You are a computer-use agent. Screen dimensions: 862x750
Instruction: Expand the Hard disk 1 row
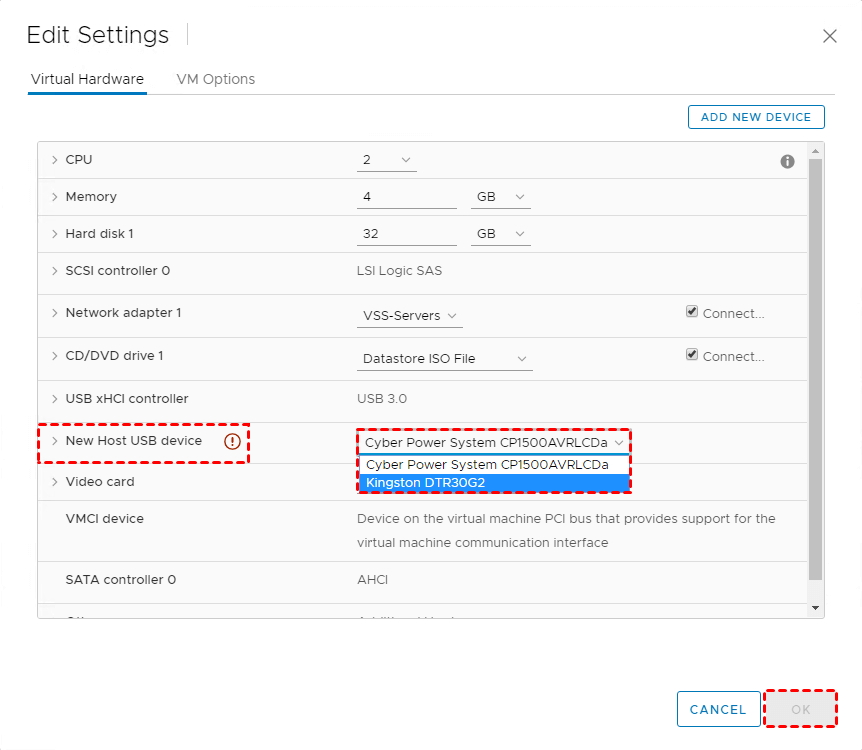point(54,234)
